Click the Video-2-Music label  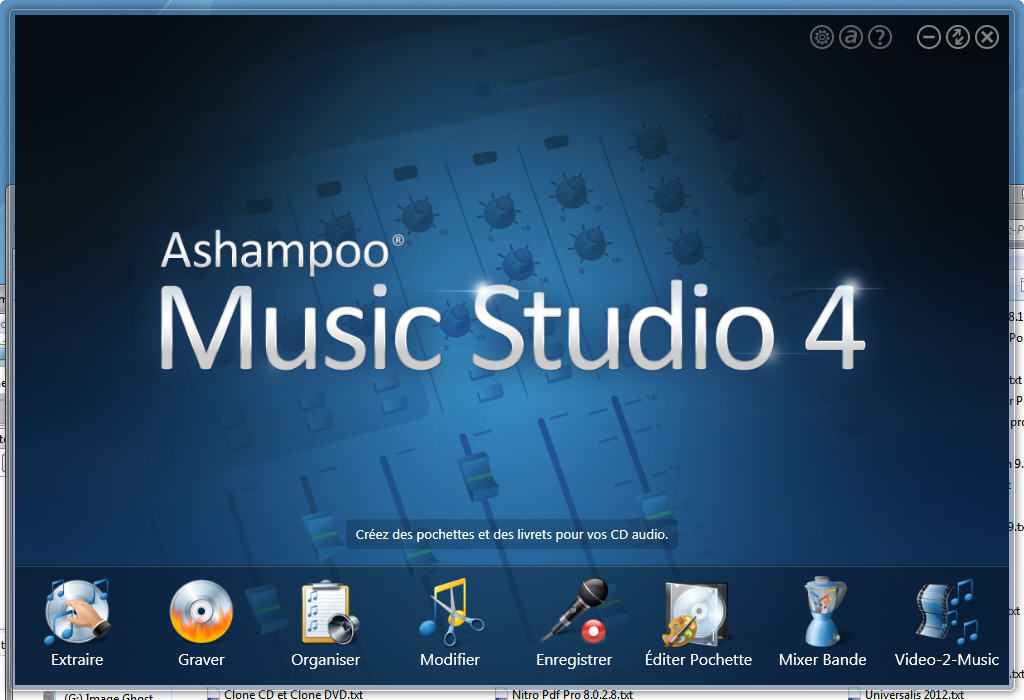(947, 660)
